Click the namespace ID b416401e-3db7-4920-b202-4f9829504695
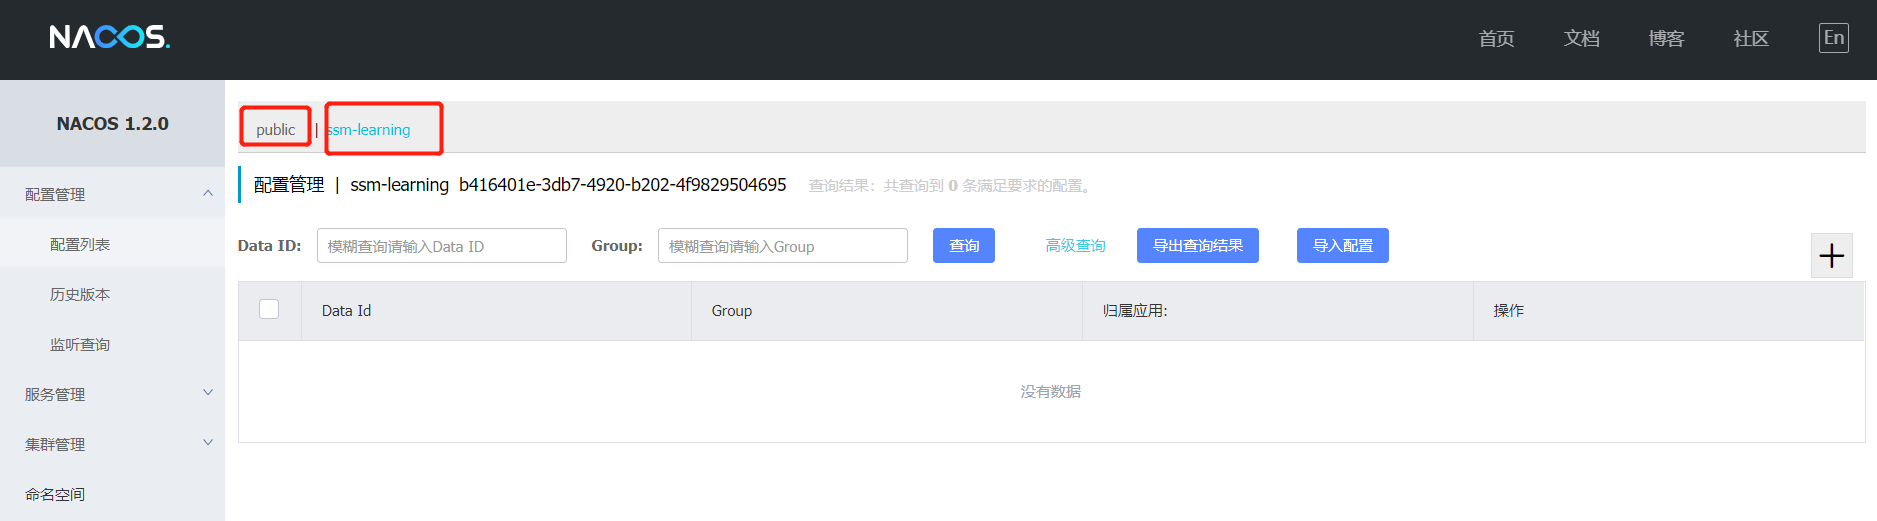This screenshot has width=1877, height=521. (x=622, y=185)
